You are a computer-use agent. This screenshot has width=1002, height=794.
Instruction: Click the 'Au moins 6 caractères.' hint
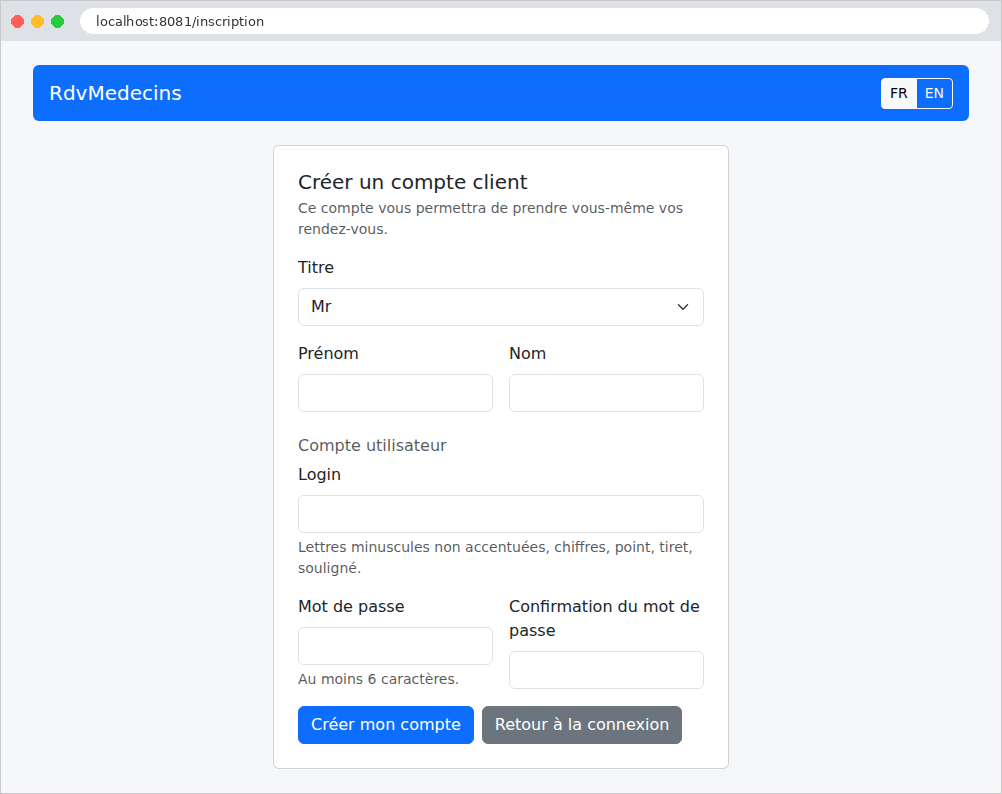click(x=378, y=679)
